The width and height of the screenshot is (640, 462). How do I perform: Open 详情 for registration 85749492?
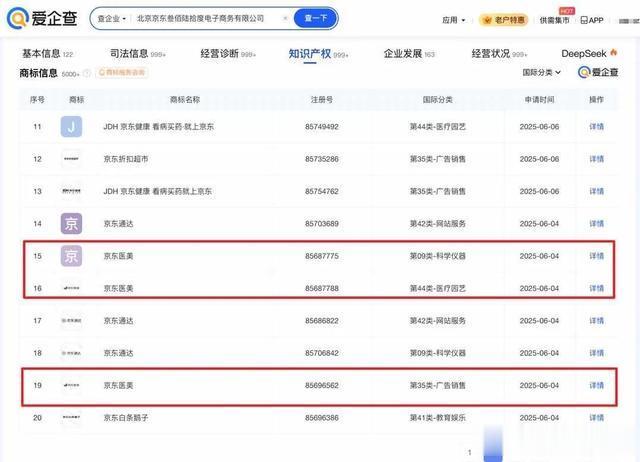click(596, 127)
